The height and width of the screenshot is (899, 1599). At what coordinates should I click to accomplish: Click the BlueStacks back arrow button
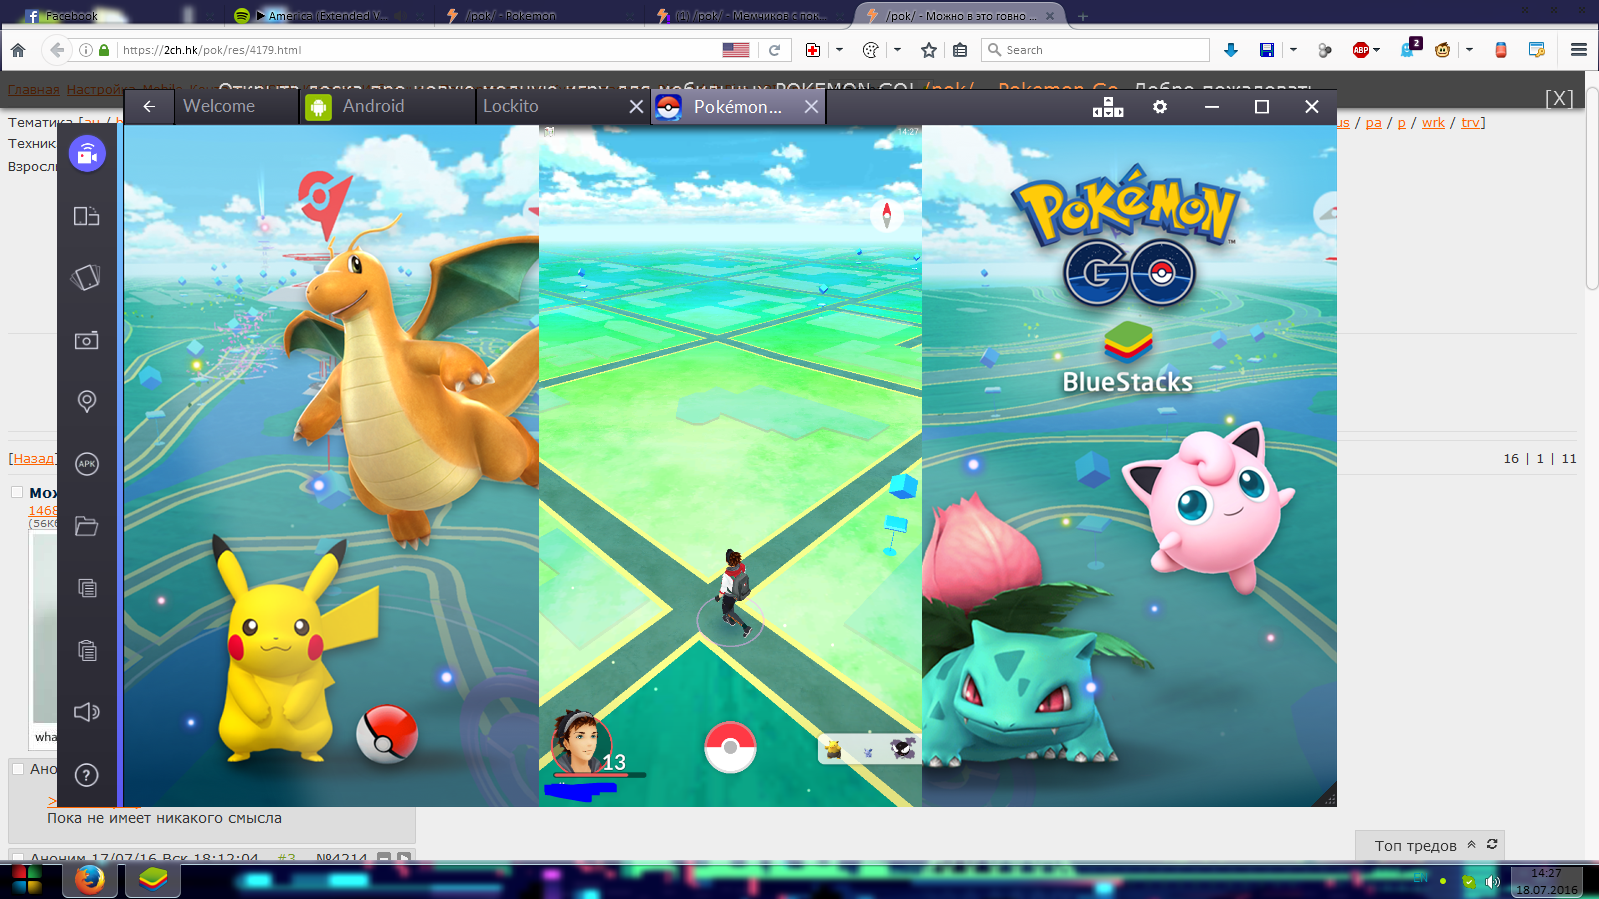coord(149,106)
